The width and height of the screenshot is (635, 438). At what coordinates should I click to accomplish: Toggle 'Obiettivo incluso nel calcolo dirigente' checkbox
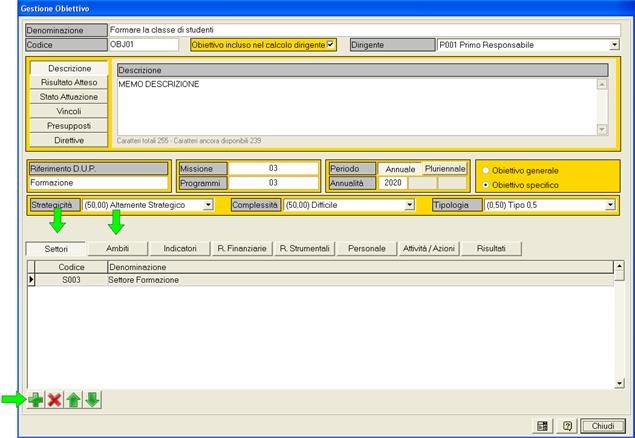pos(331,45)
